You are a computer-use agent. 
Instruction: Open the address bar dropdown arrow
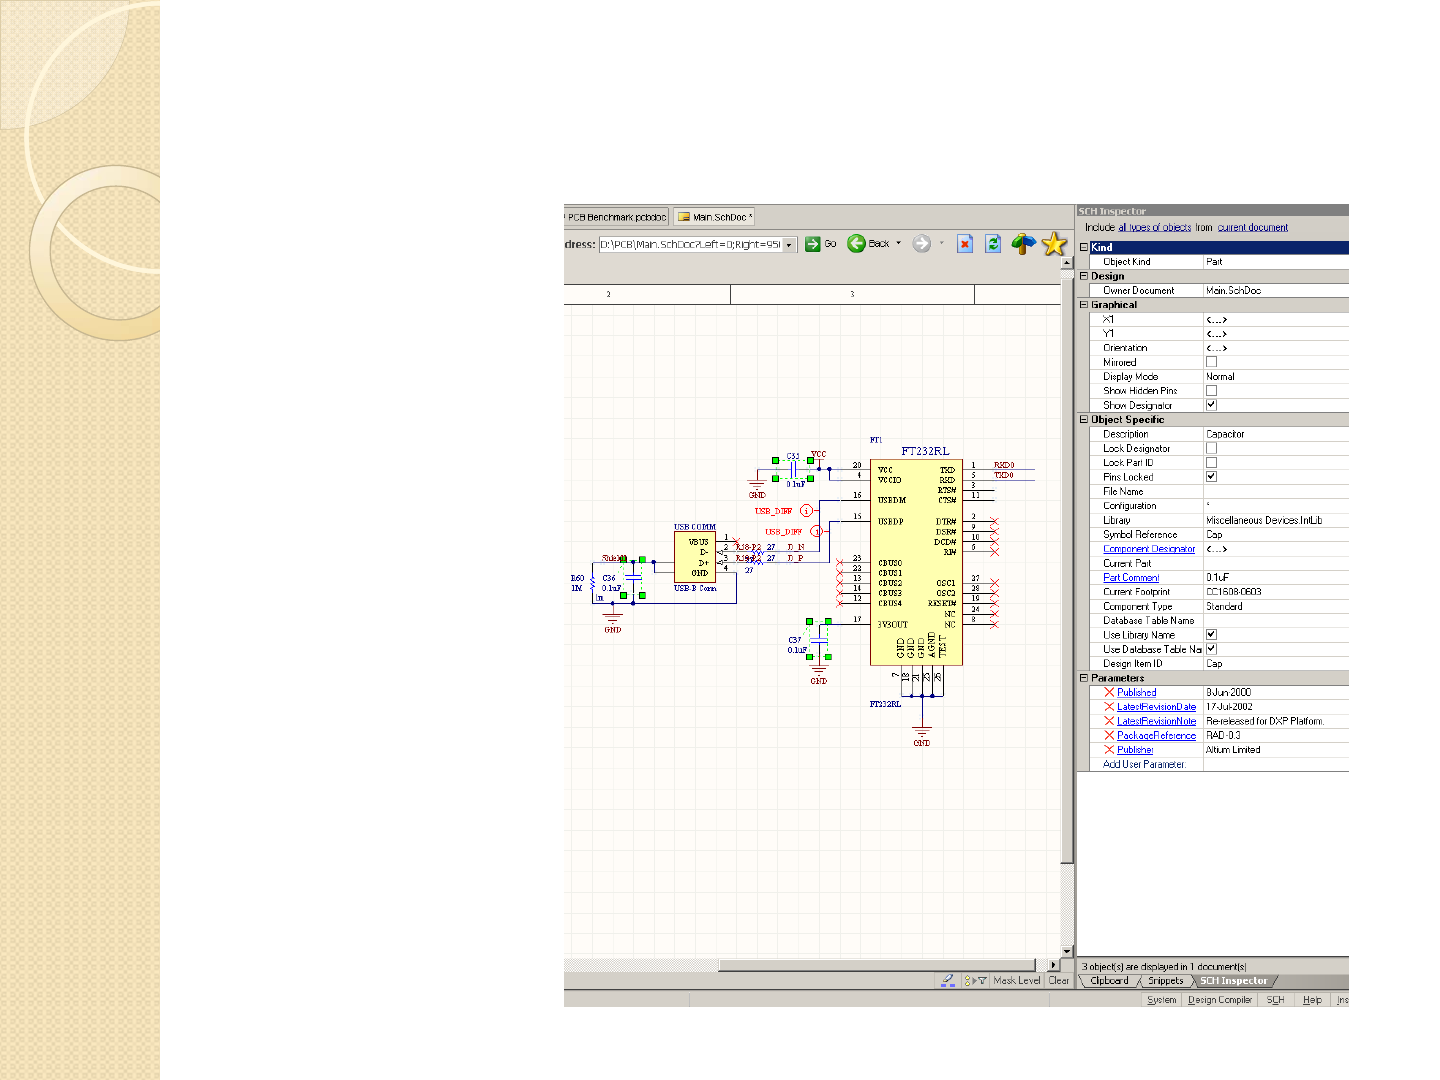tap(789, 245)
